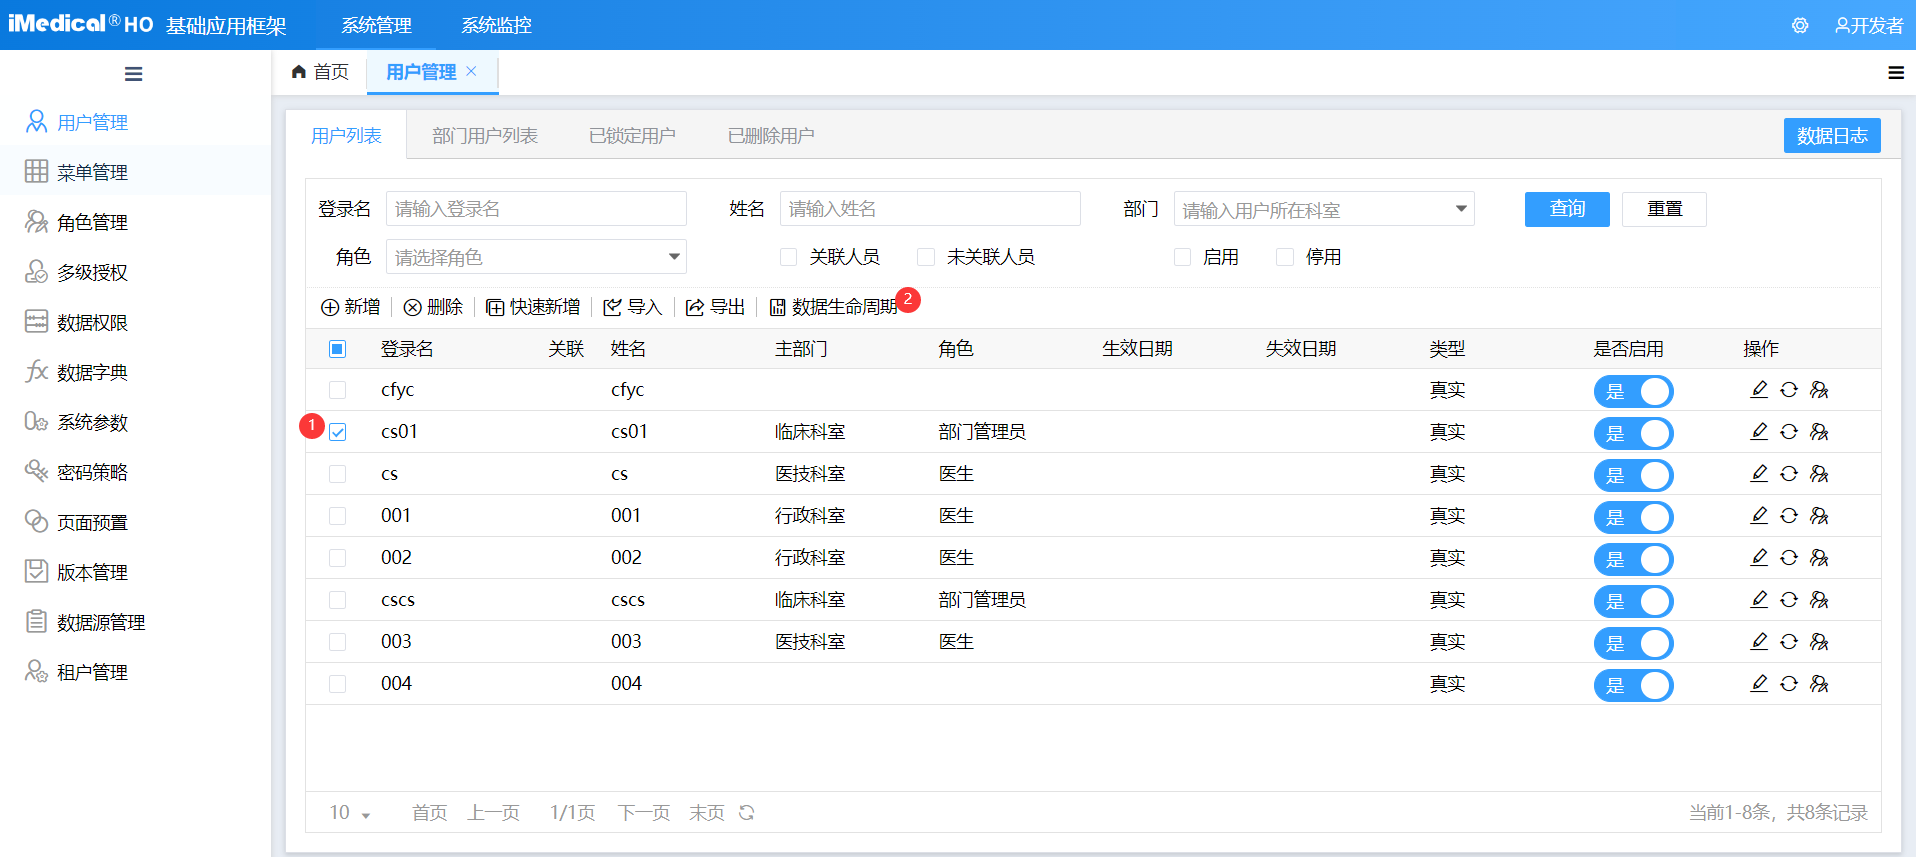Open 数据字典 from the sidebar

pyautogui.click(x=92, y=373)
